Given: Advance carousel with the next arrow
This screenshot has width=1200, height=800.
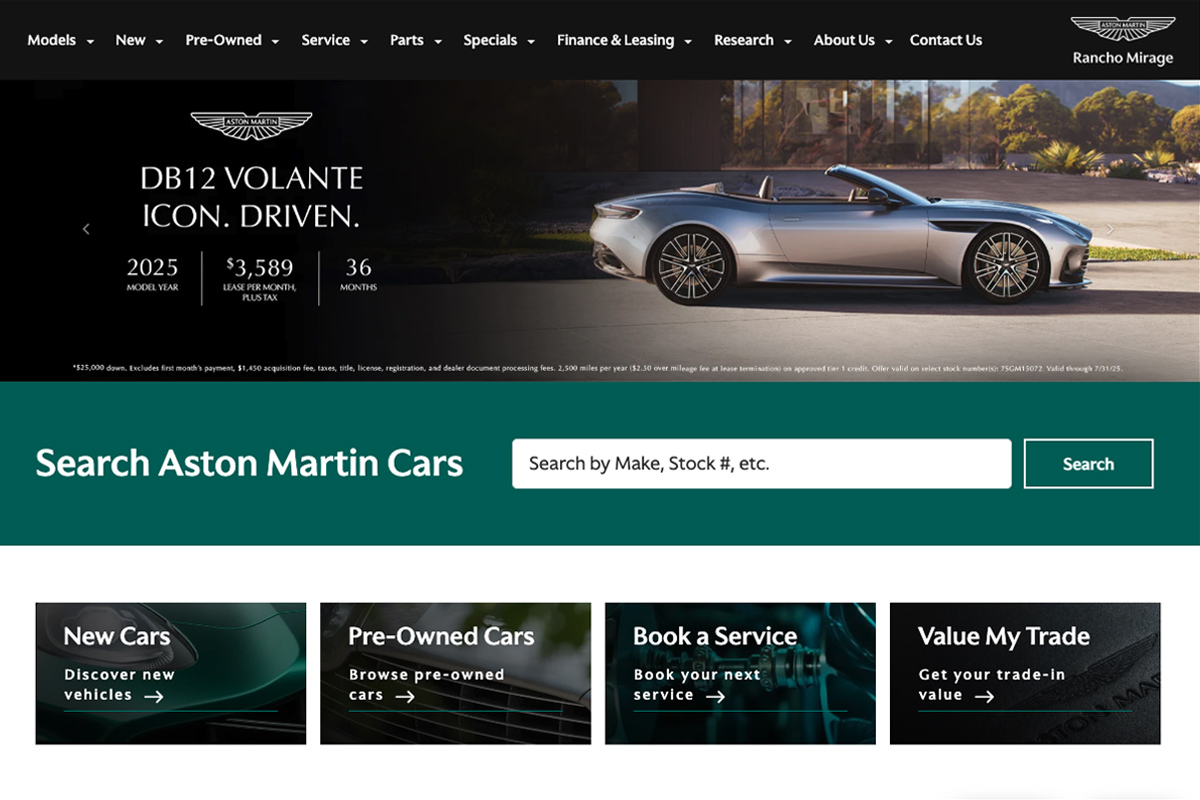Looking at the screenshot, I should click(x=1110, y=229).
